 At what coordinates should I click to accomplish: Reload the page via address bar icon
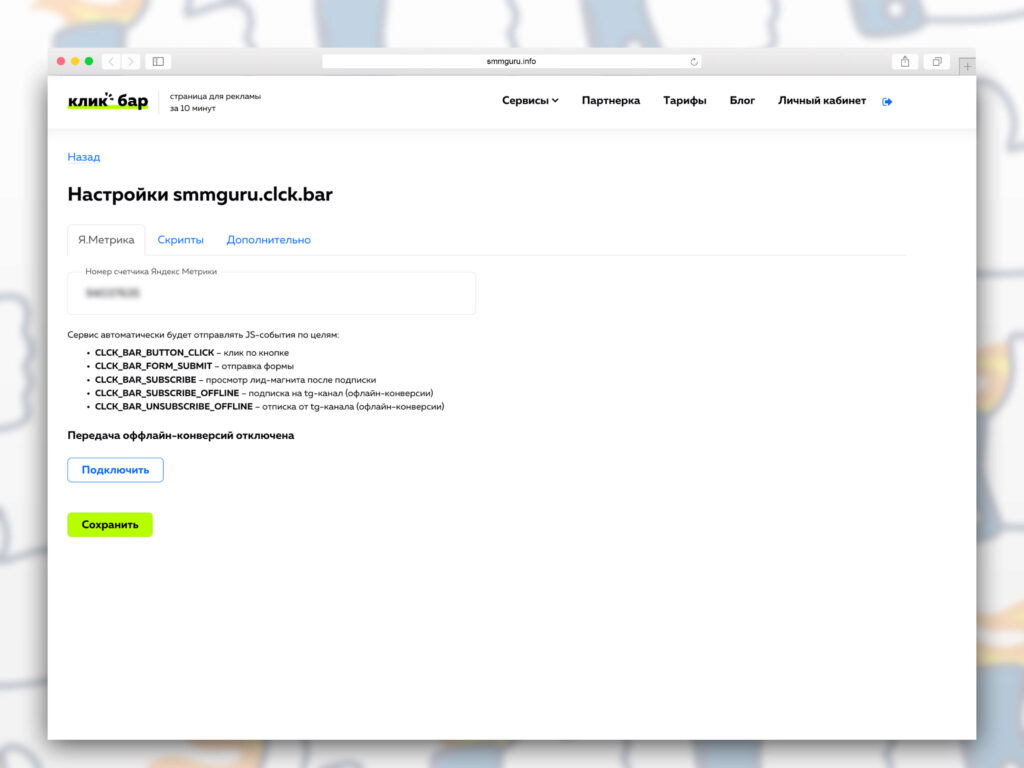pyautogui.click(x=694, y=61)
